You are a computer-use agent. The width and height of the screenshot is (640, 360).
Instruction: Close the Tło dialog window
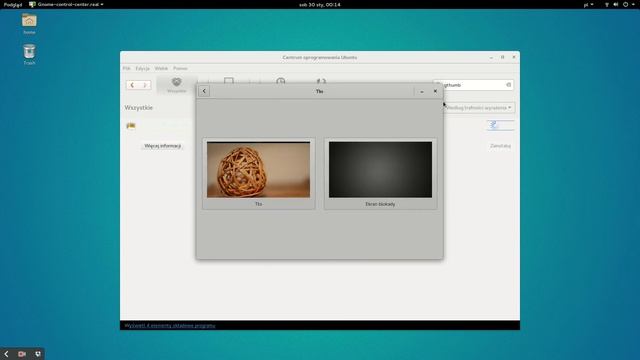pos(435,91)
